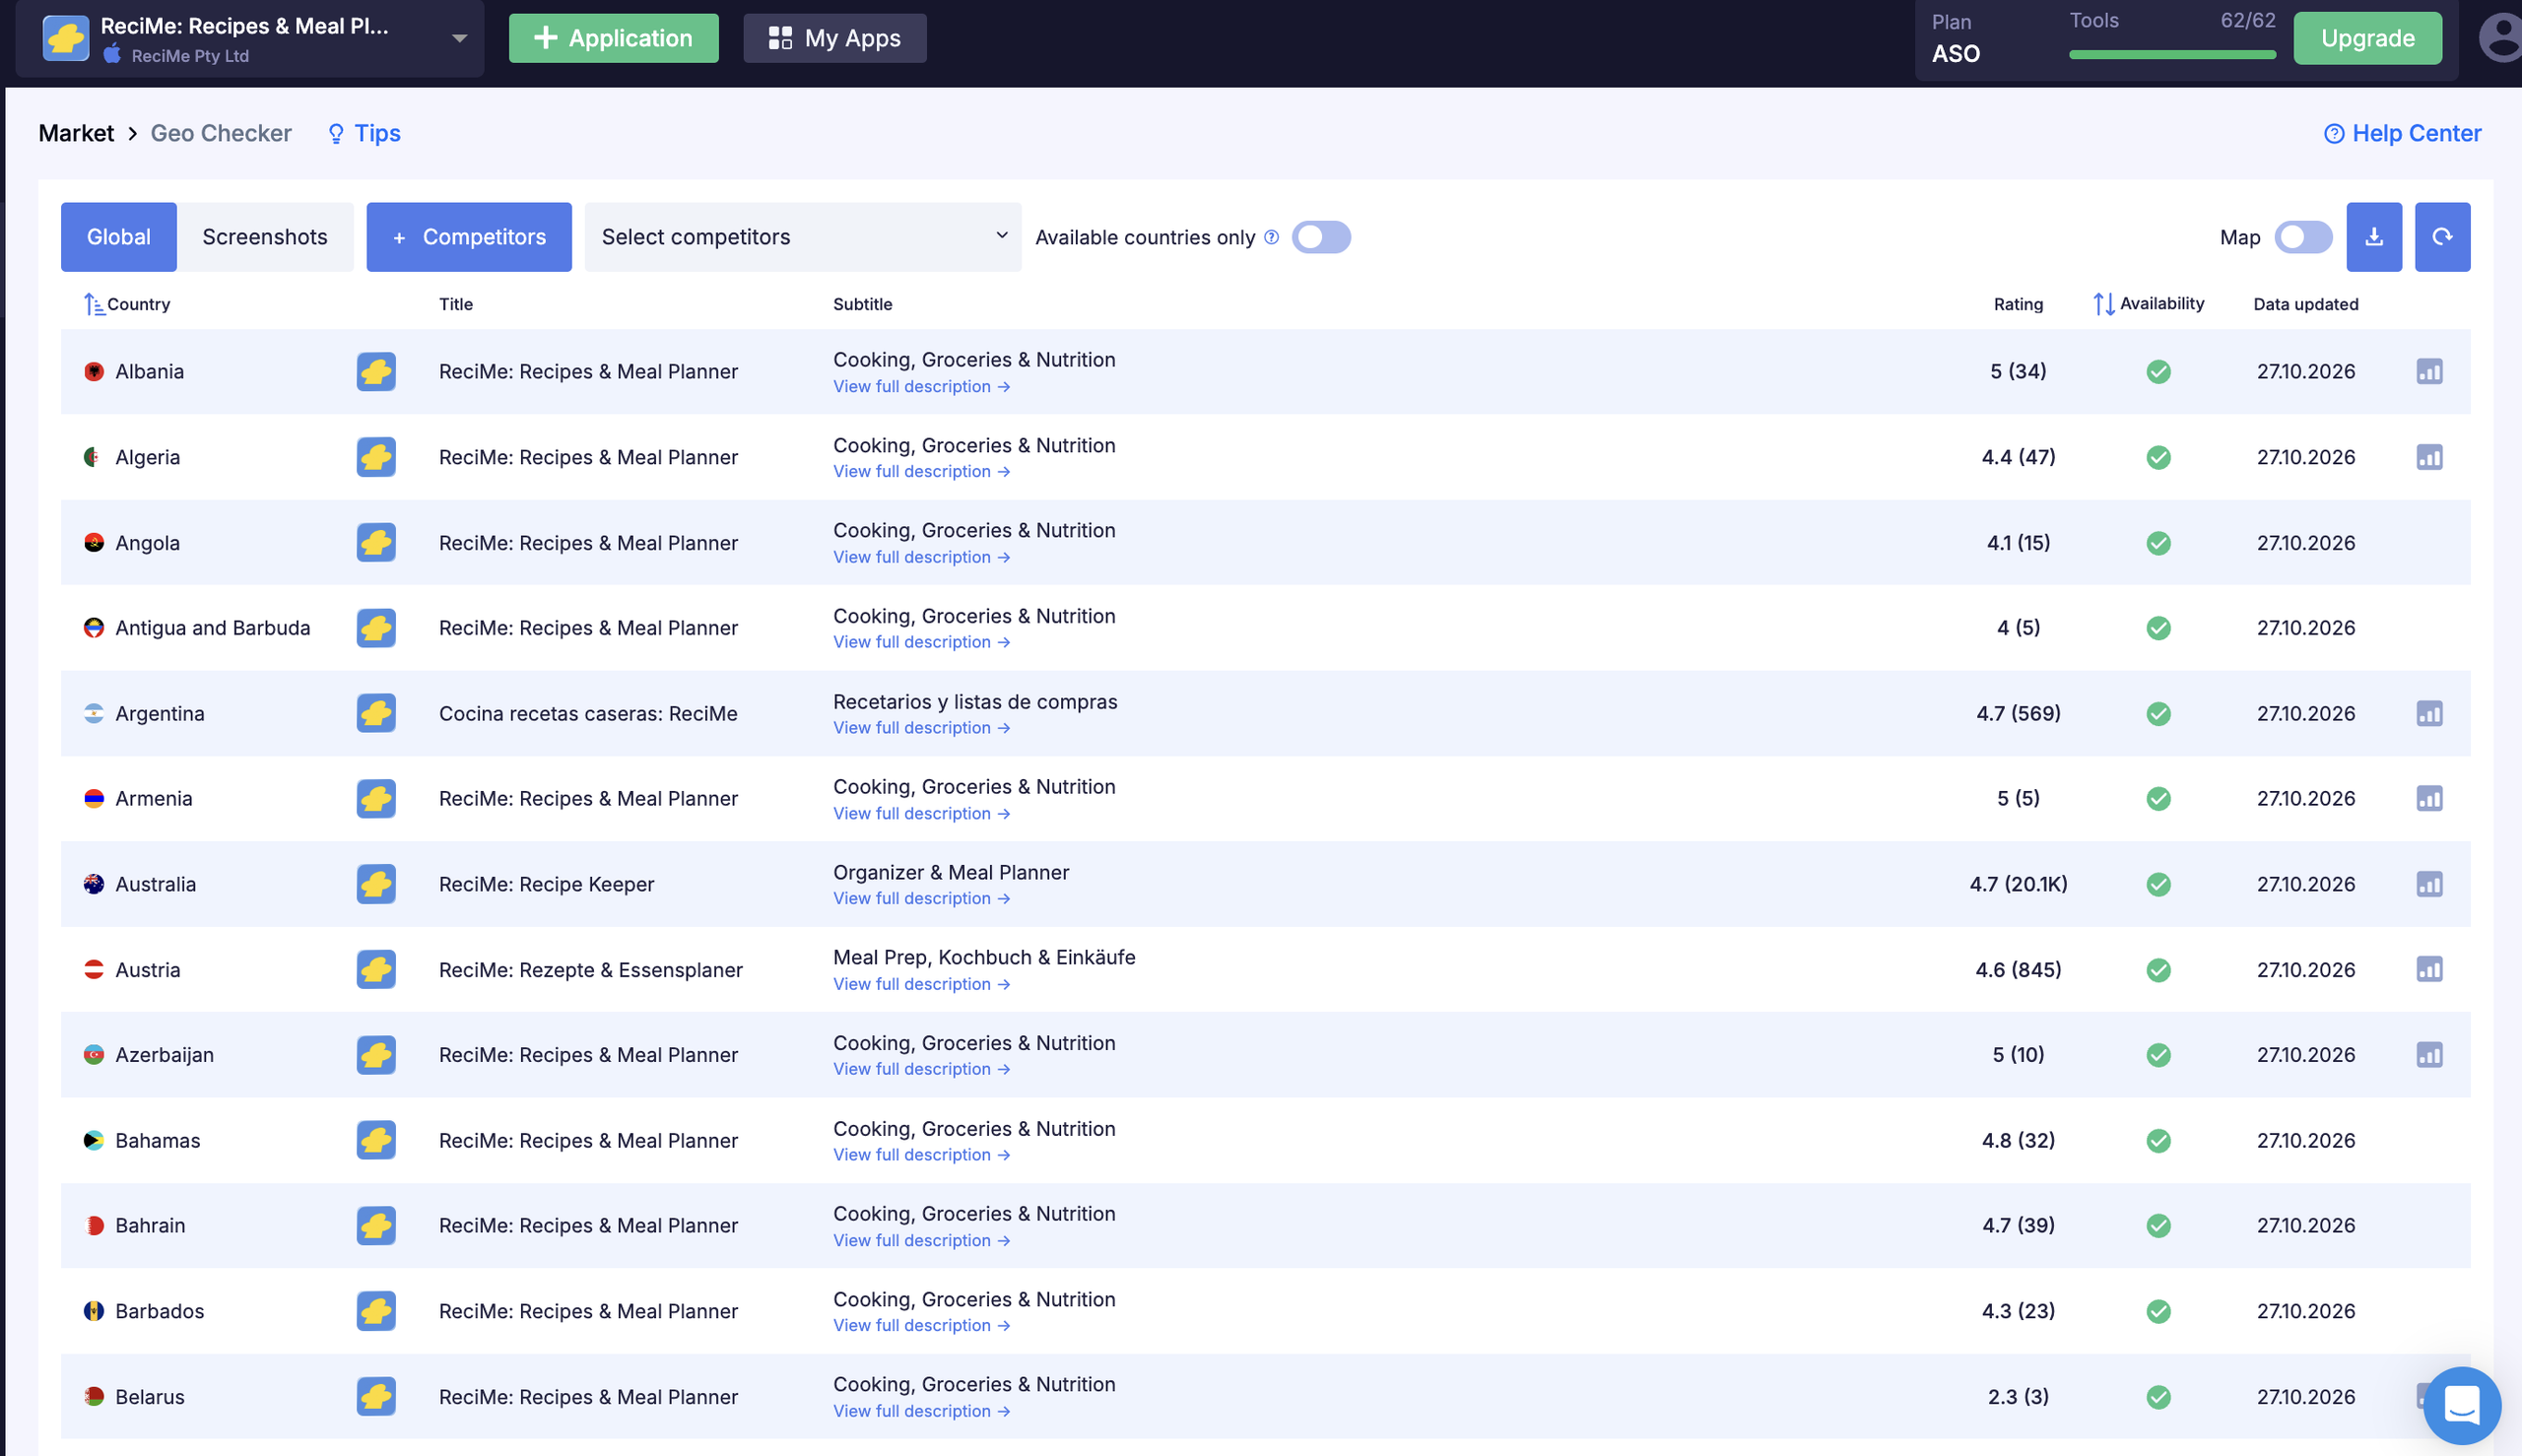Screen dimensions: 2522x1456
Task: Click the ReciMe app icon in Angola row
Action: pyautogui.click(x=376, y=543)
